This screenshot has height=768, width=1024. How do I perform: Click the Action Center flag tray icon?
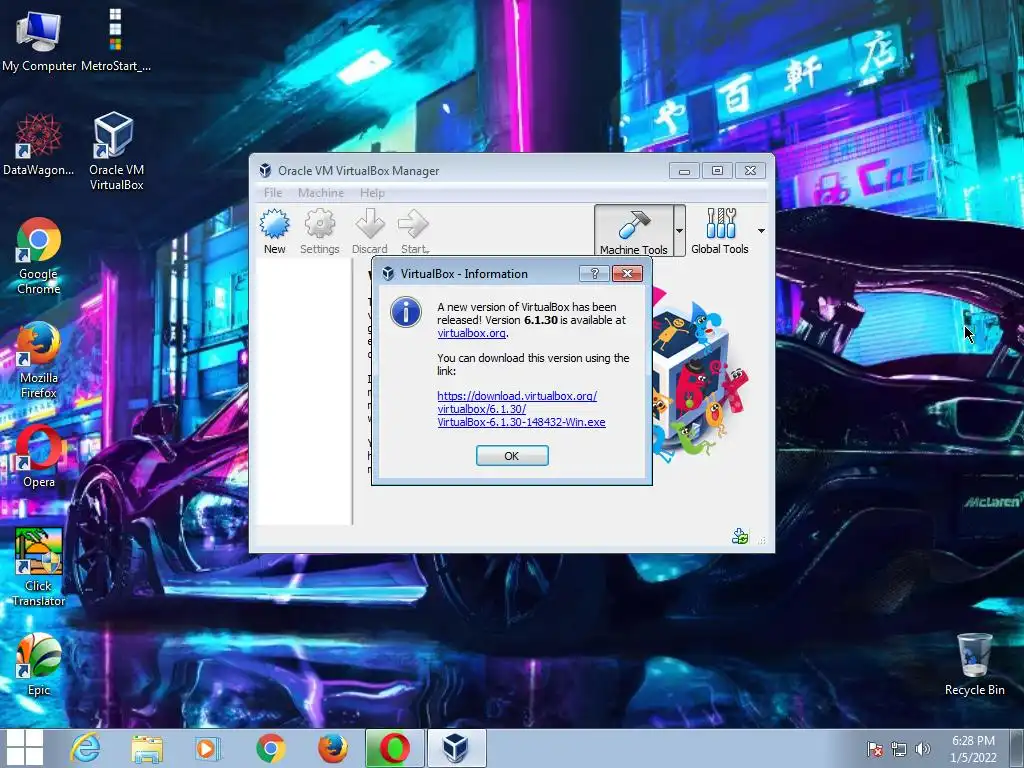(874, 749)
